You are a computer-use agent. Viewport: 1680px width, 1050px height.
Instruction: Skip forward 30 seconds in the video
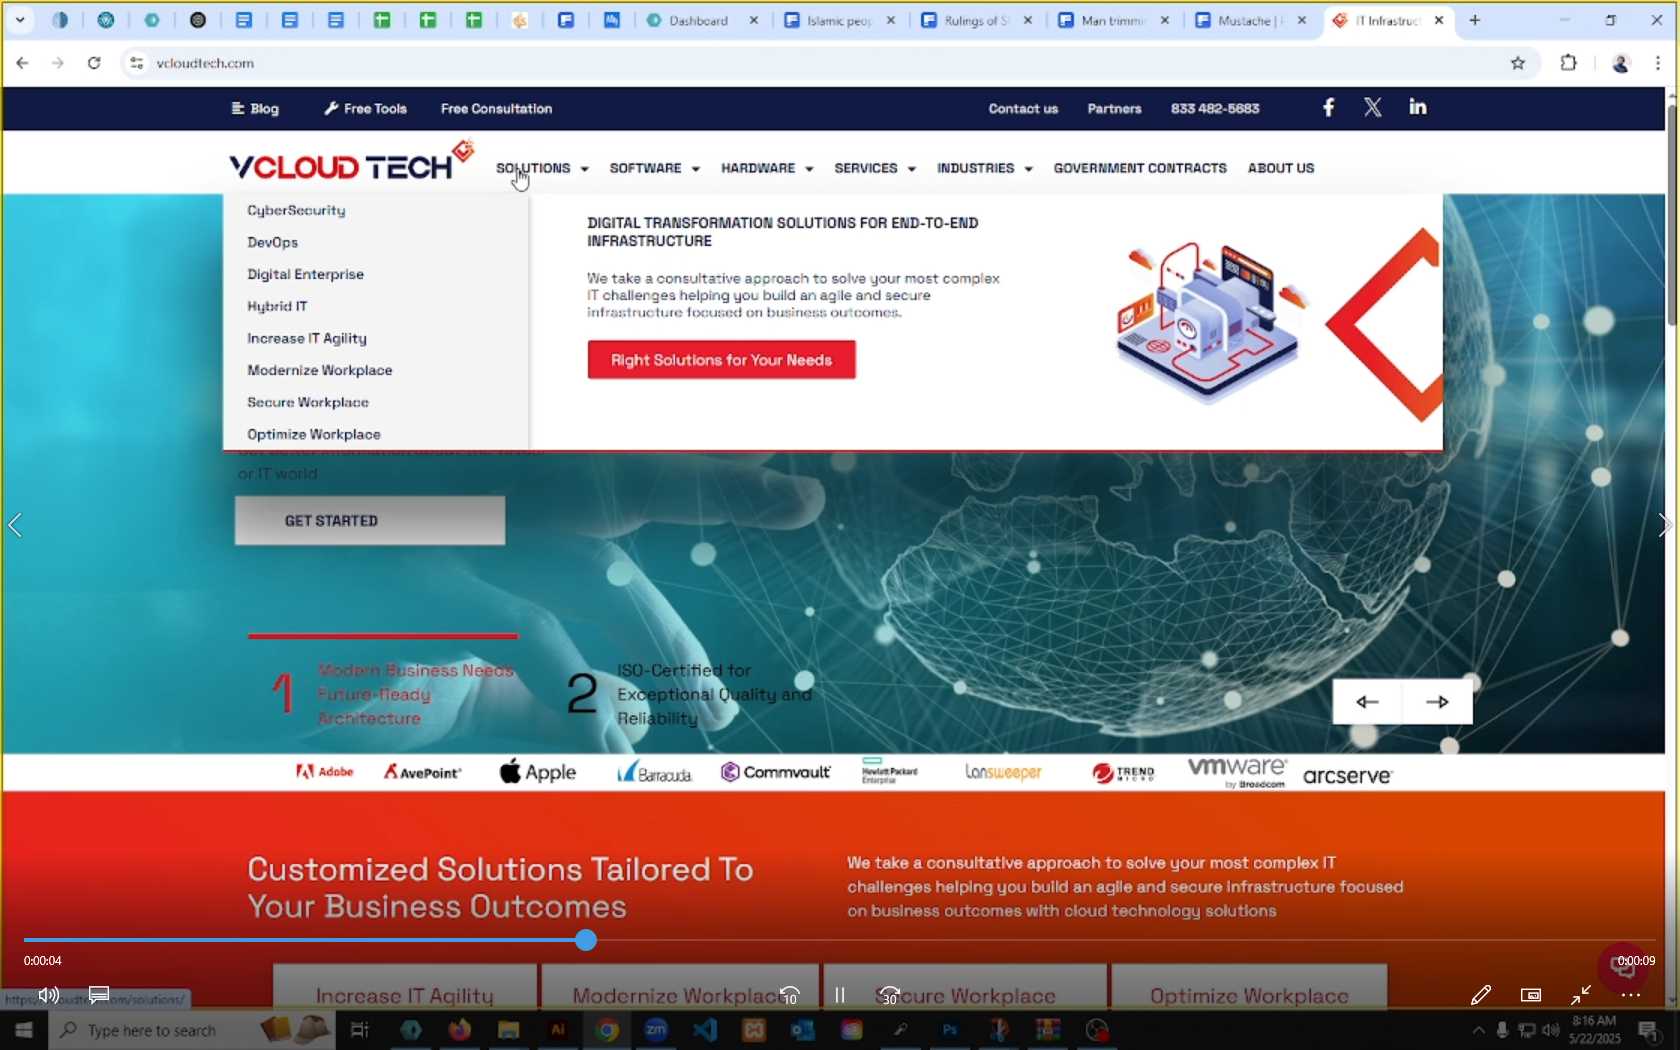pos(889,995)
